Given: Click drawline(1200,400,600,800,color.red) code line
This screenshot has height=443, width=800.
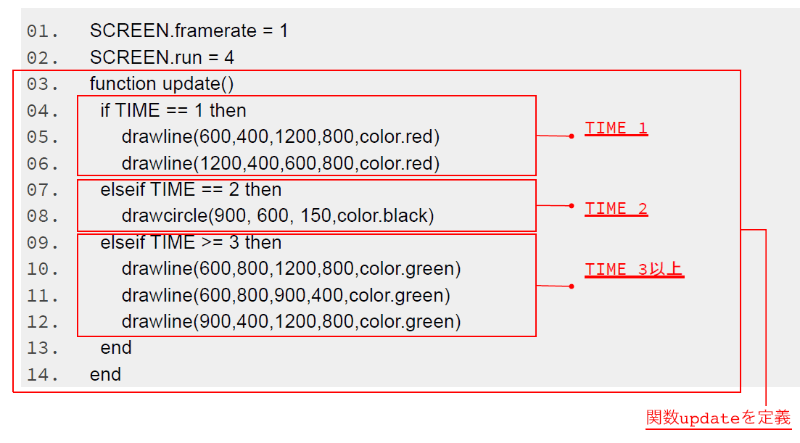Looking at the screenshot, I should [x=280, y=162].
